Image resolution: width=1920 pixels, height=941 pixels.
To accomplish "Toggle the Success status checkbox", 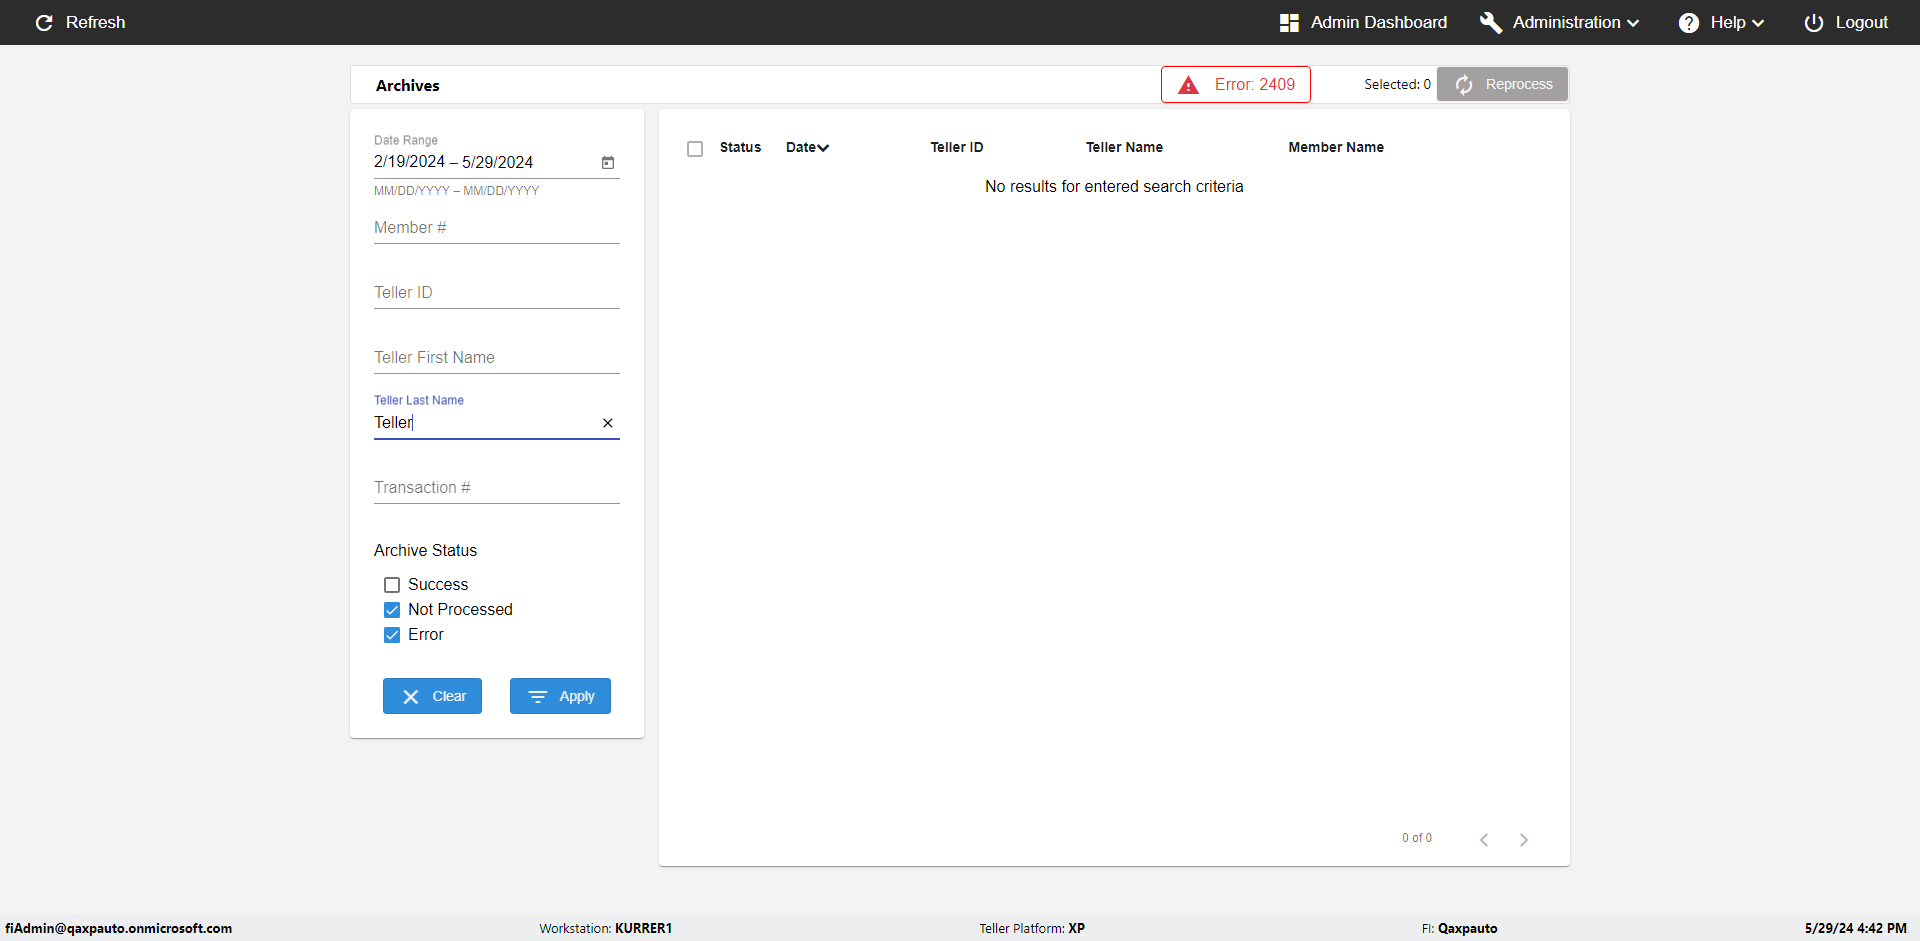I will pyautogui.click(x=392, y=585).
